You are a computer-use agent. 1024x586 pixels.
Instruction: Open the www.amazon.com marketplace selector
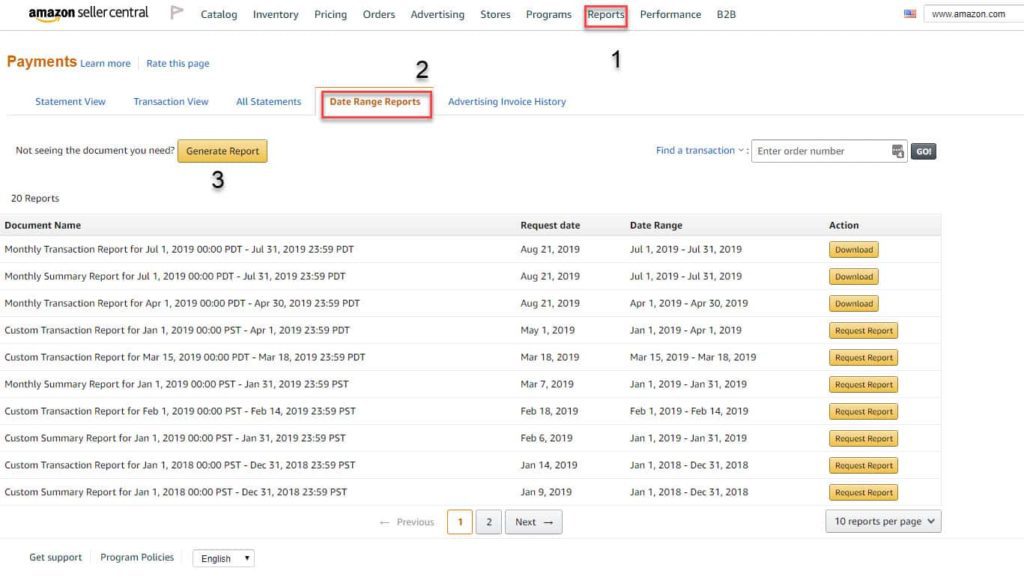tap(973, 14)
